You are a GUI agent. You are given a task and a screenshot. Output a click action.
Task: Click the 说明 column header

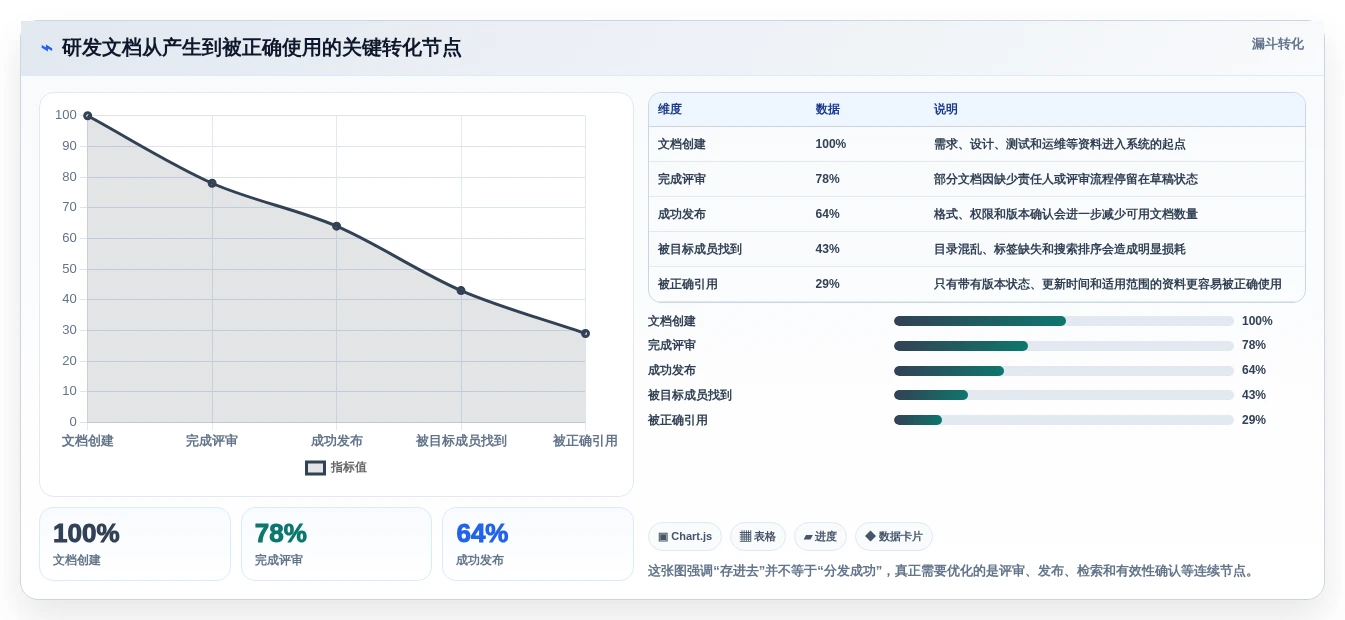946,110
